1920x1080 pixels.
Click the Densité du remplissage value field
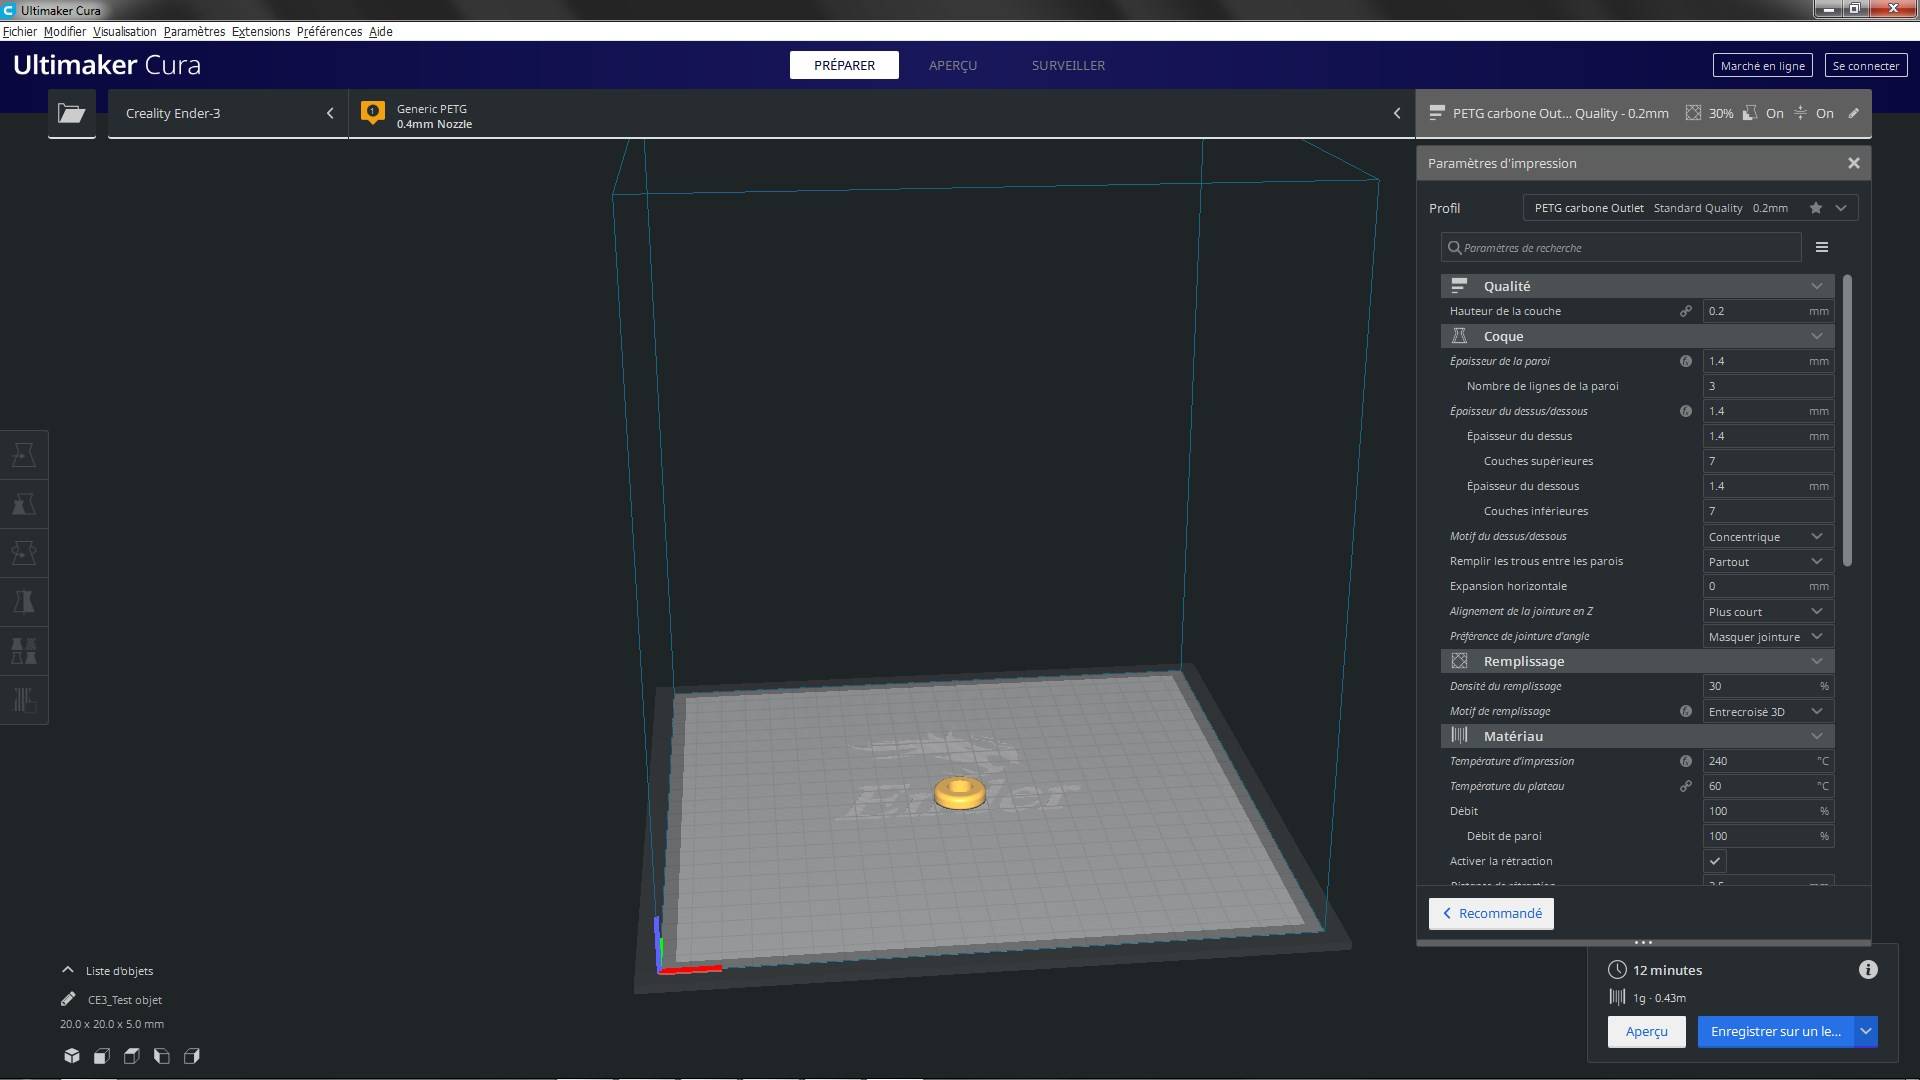[1768, 686]
